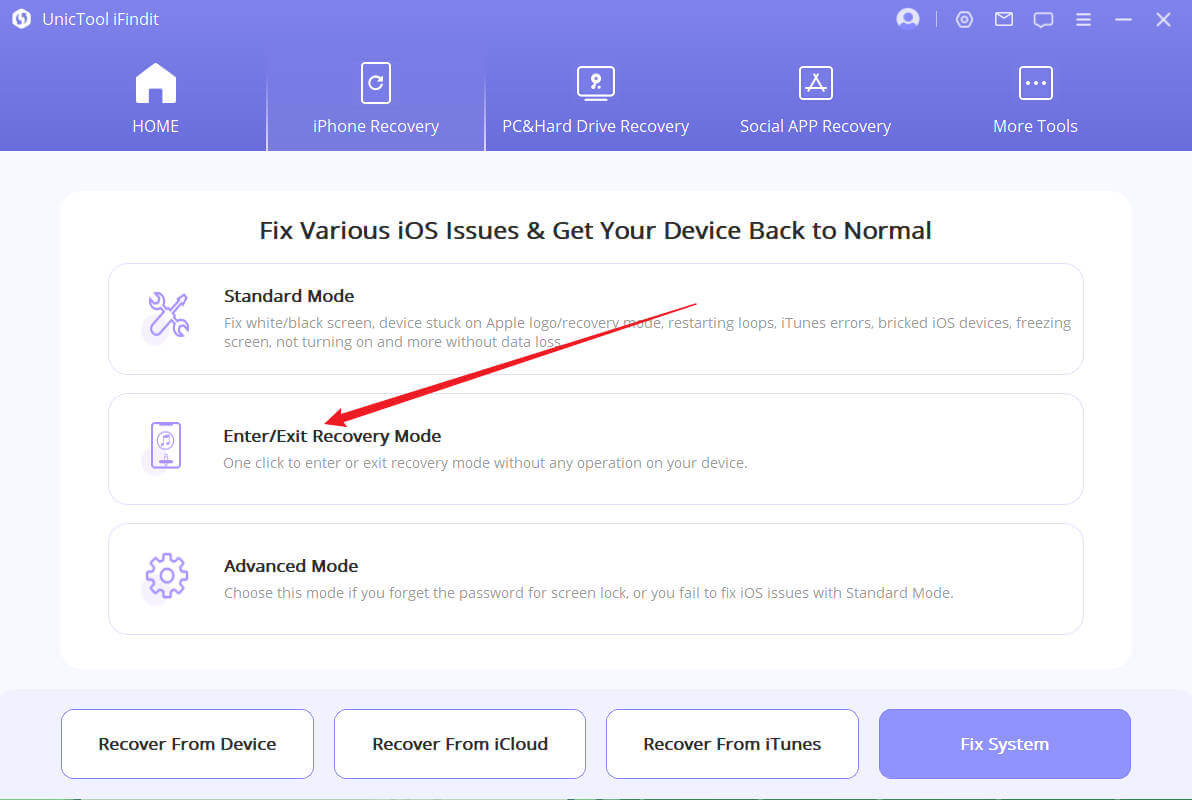The height and width of the screenshot is (800, 1192).
Task: Select Enter/Exit Recovery Mode option title
Action: point(332,436)
